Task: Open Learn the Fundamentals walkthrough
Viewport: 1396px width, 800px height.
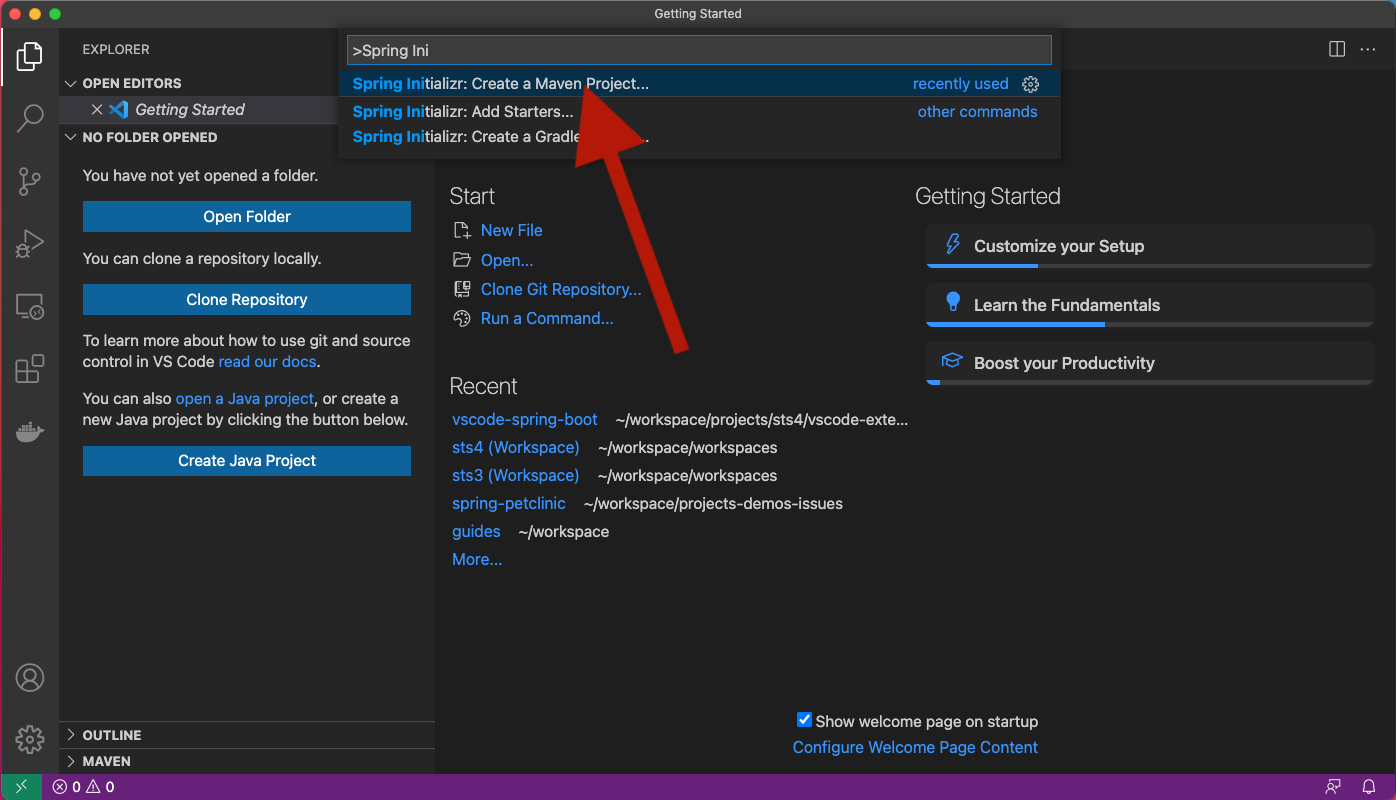Action: point(1150,305)
